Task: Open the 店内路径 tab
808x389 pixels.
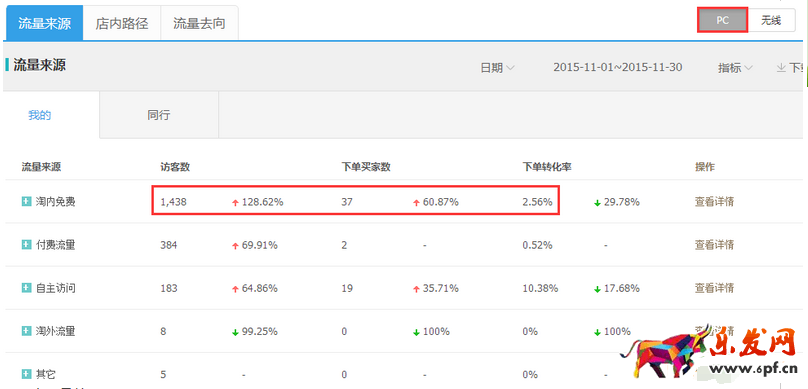Action: tap(122, 23)
